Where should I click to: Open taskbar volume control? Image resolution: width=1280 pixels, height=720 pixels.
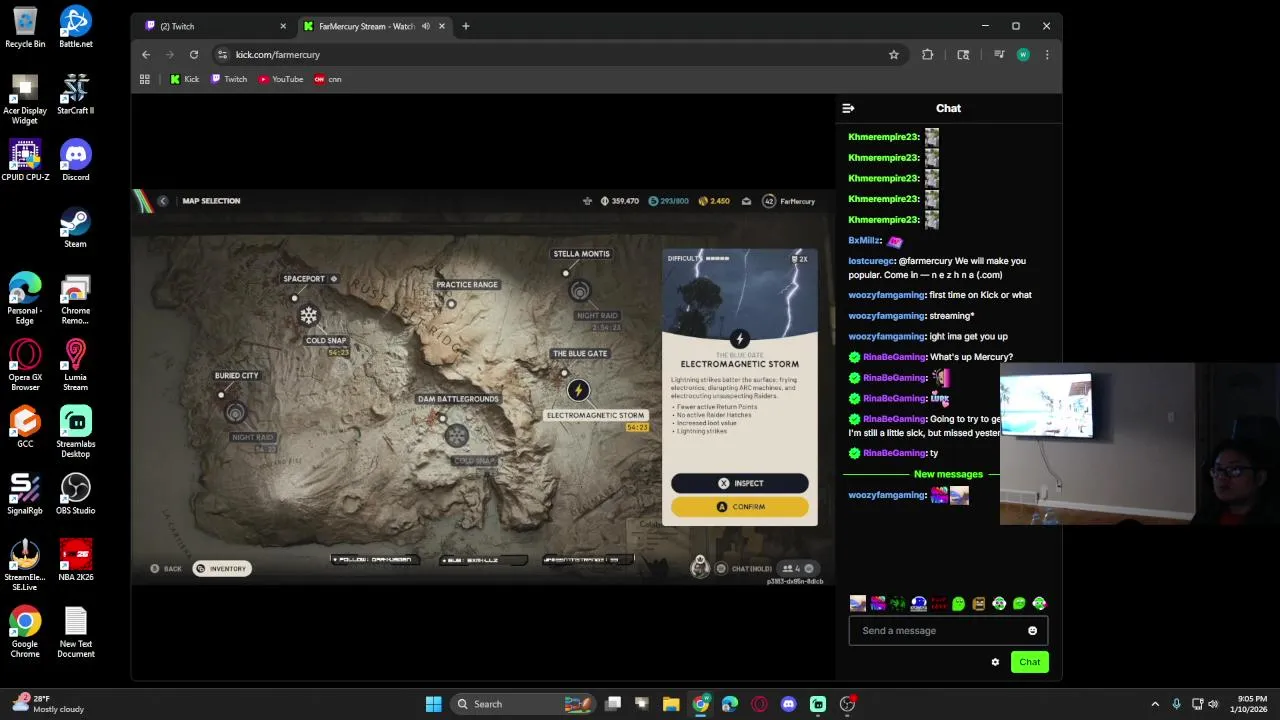click(1213, 704)
